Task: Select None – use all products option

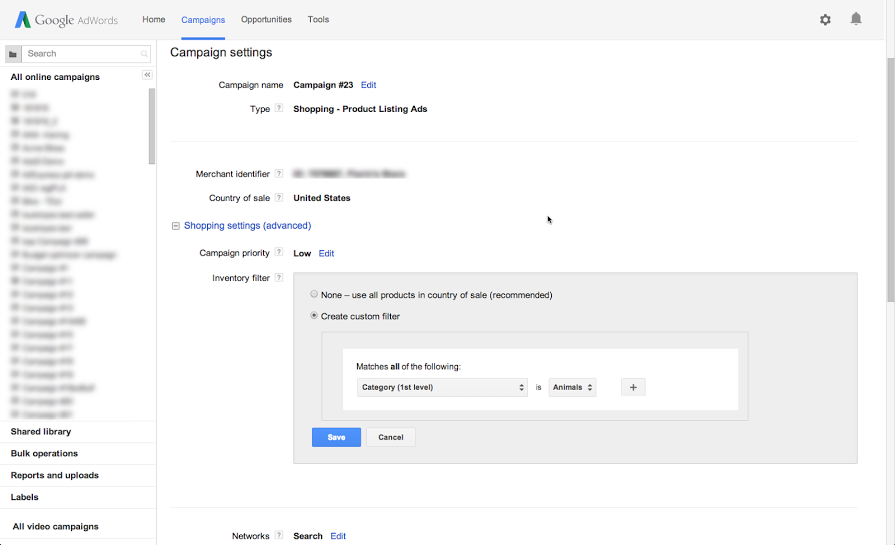Action: click(314, 295)
